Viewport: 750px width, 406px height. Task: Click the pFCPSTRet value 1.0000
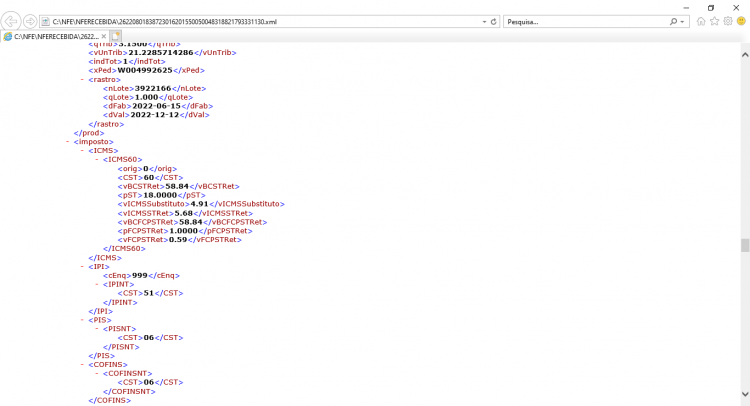pyautogui.click(x=184, y=230)
